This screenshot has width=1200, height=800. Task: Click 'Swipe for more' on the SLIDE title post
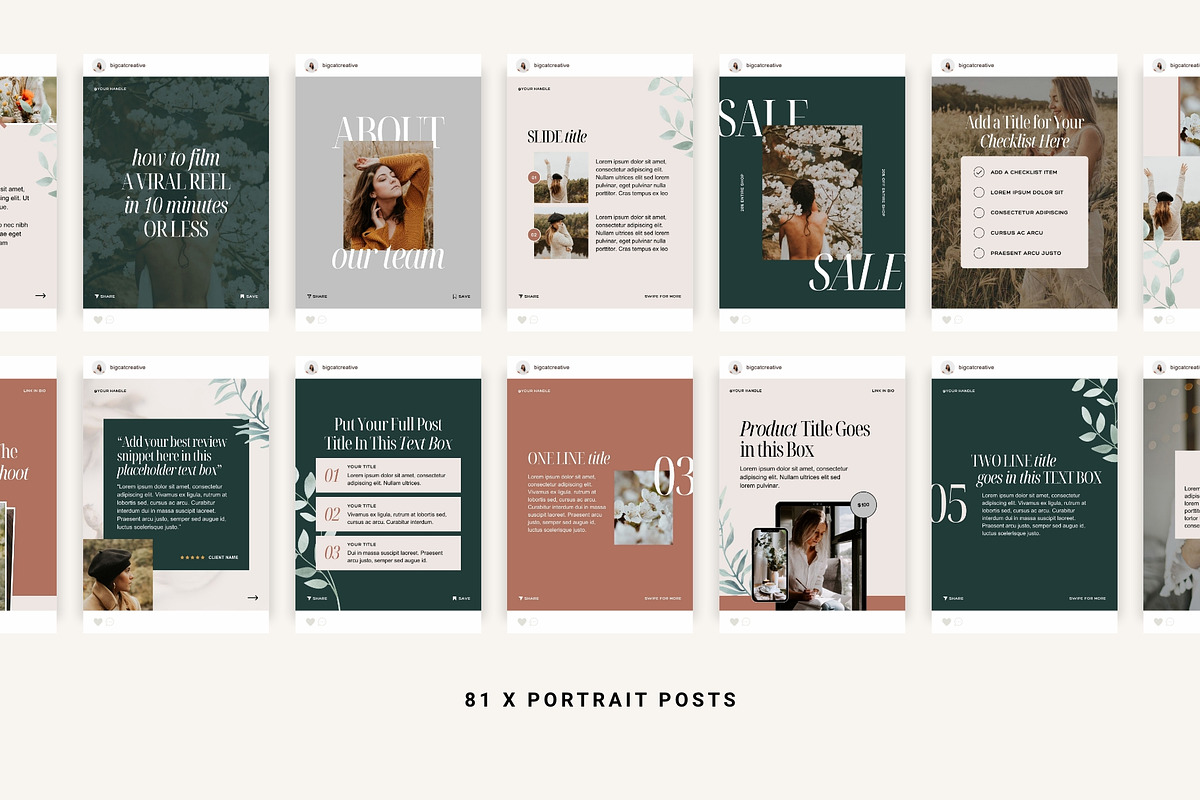coord(663,296)
